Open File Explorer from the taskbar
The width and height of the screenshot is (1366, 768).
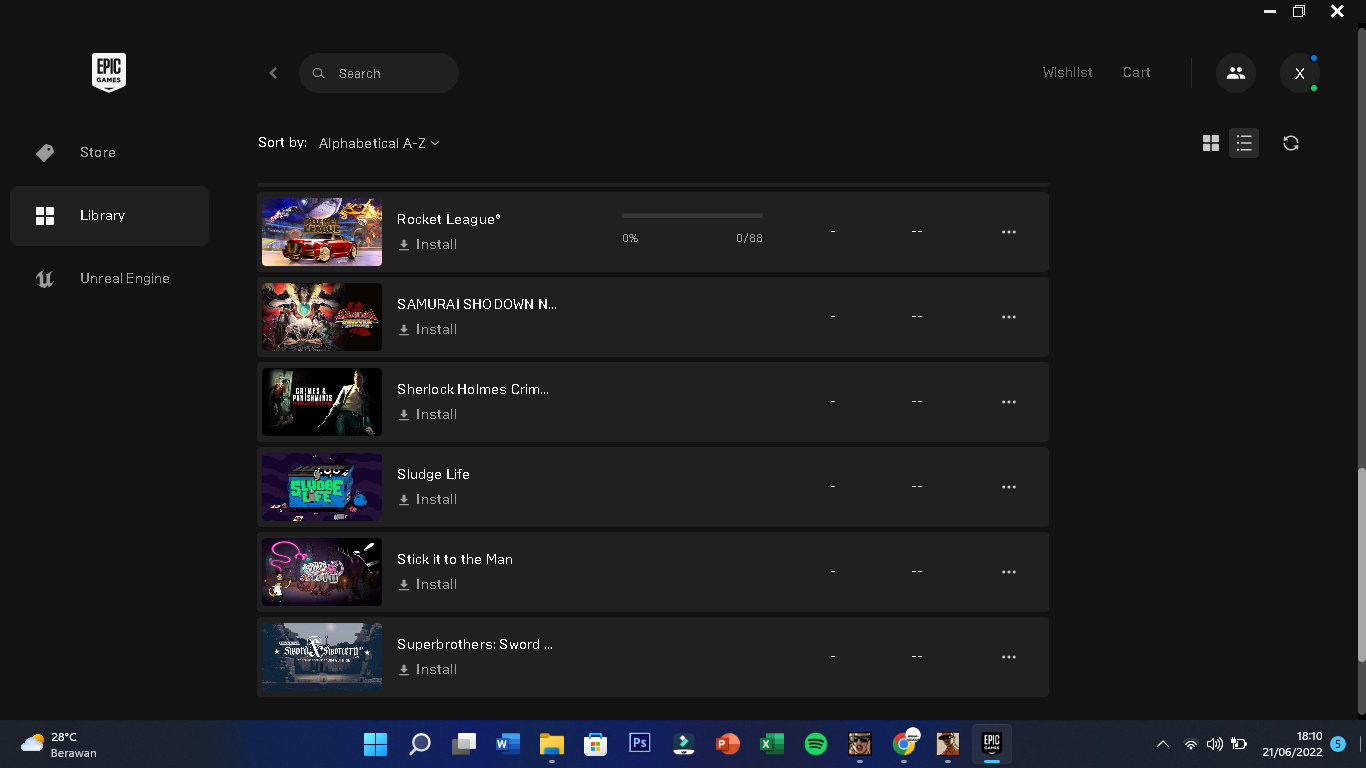click(552, 744)
